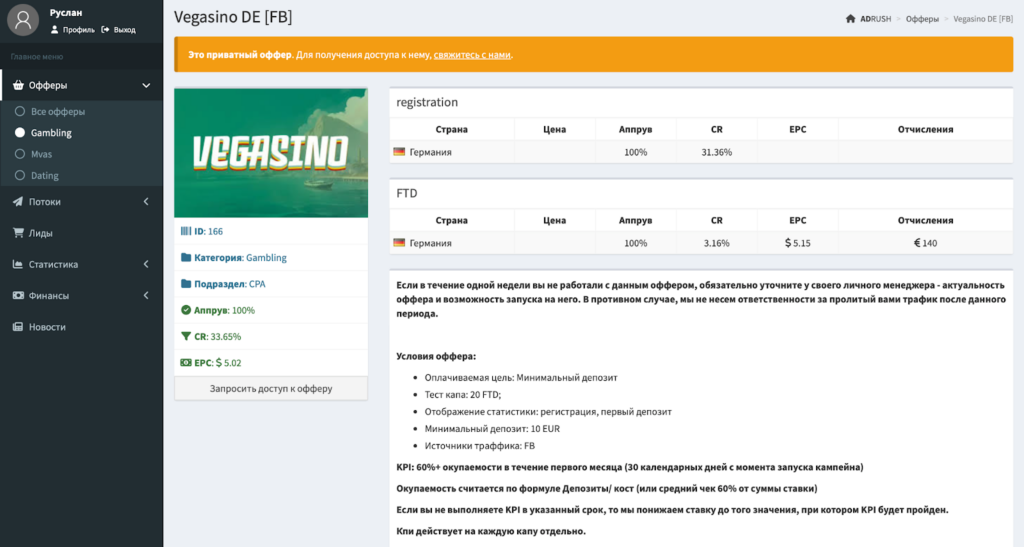
Task: Click the 31.36% CR registration value
Action: point(716,152)
